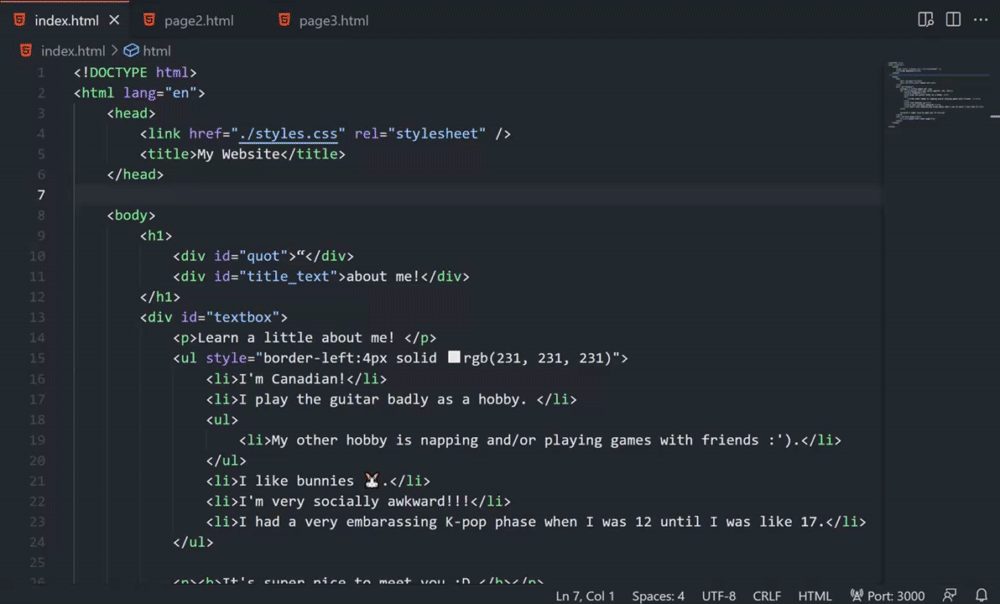Click the broadcast antenna icon by Port
The width and height of the screenshot is (1000, 604).
pyautogui.click(x=857, y=595)
